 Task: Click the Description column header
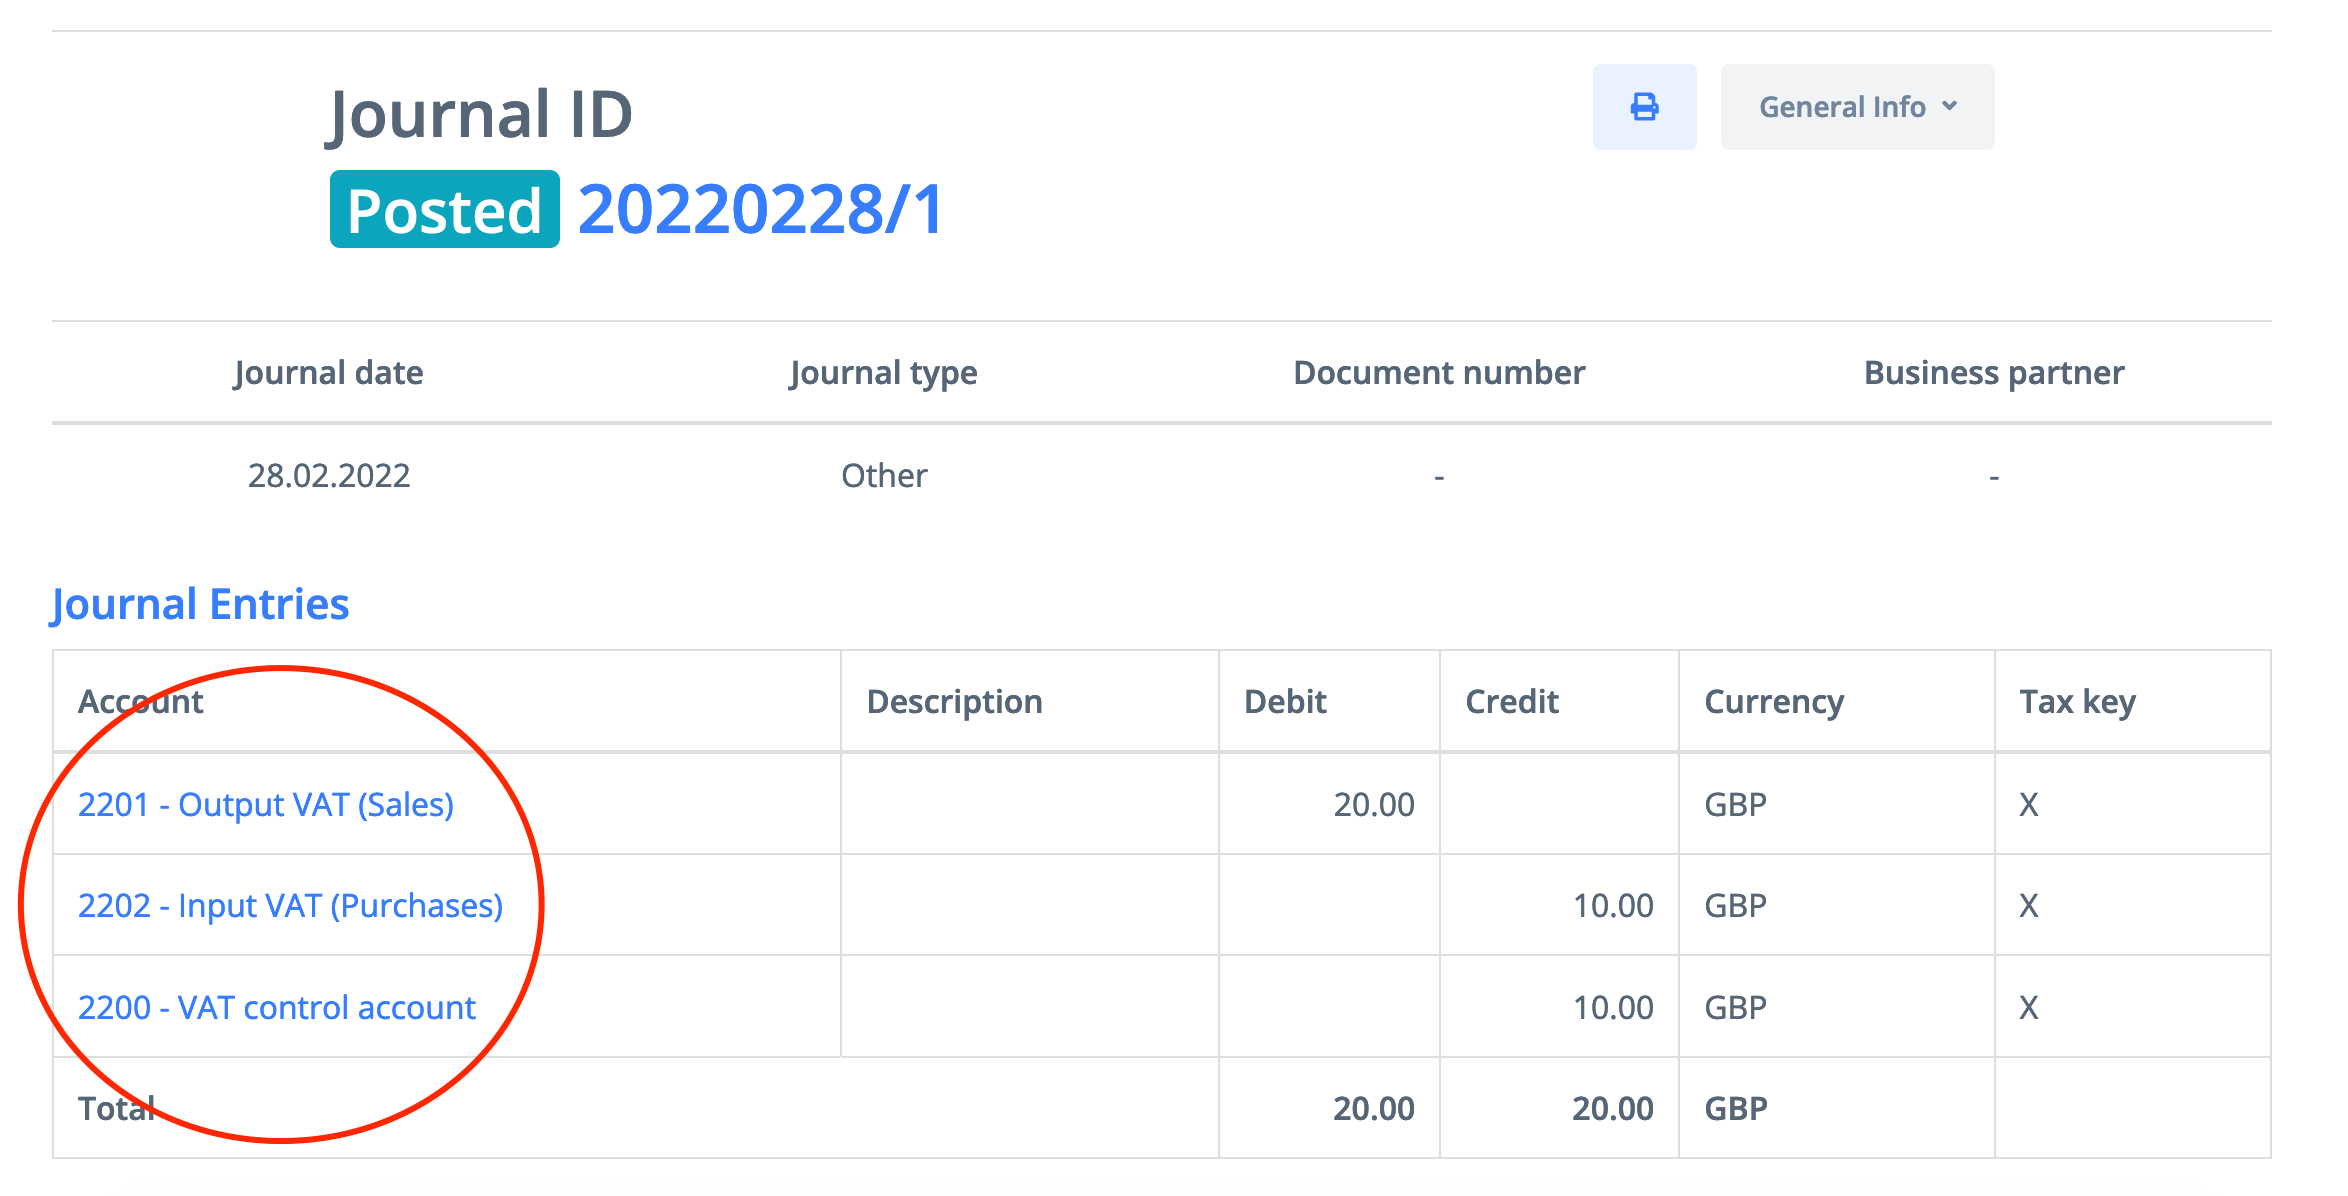954,701
